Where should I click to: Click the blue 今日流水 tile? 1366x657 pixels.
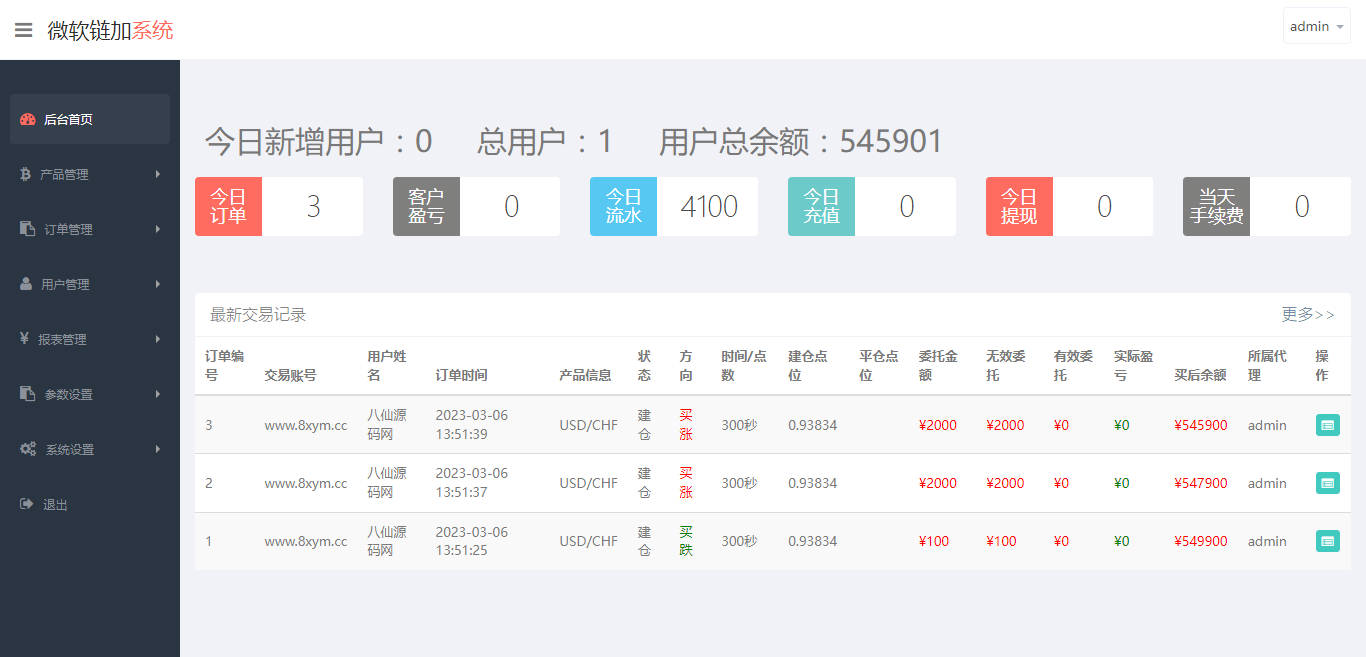tap(623, 207)
